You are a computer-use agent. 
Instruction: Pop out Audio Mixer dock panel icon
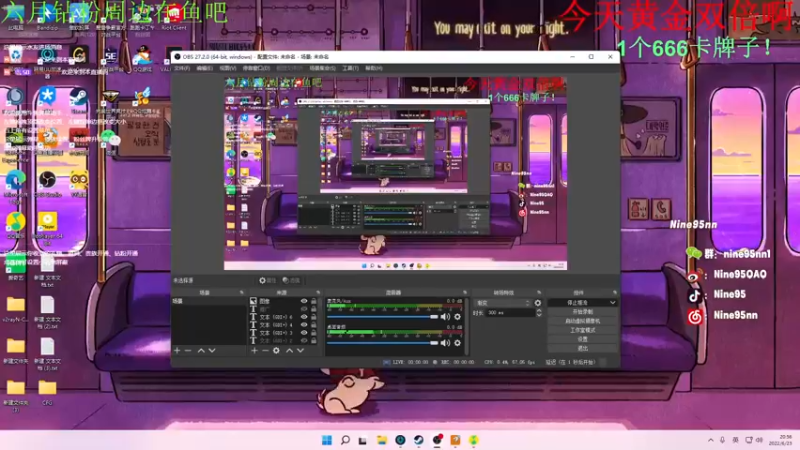465,293
